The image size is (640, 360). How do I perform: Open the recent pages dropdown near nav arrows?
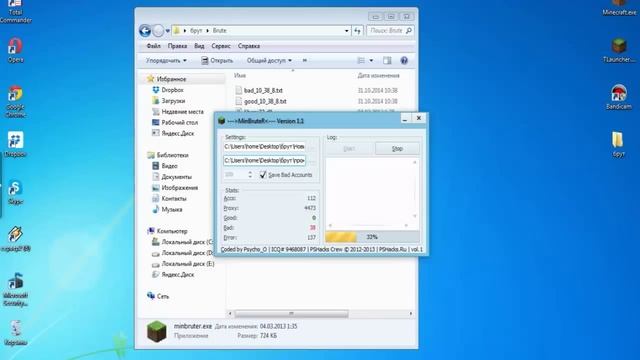click(167, 31)
